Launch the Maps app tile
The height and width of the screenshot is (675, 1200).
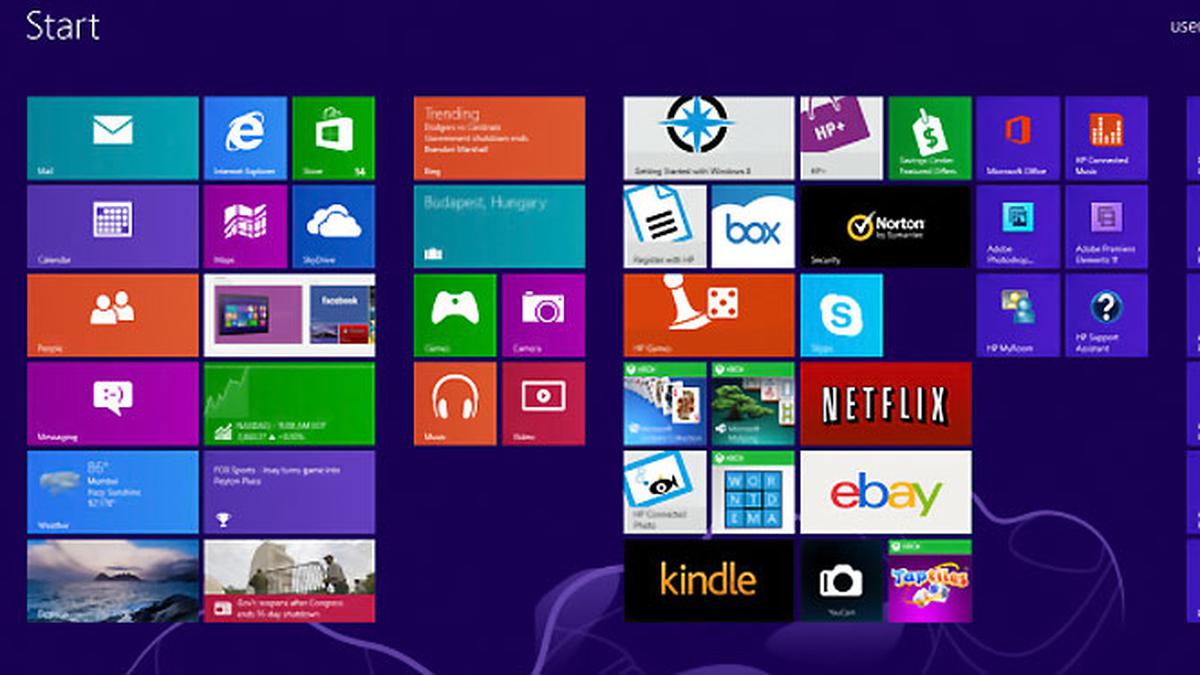point(245,226)
